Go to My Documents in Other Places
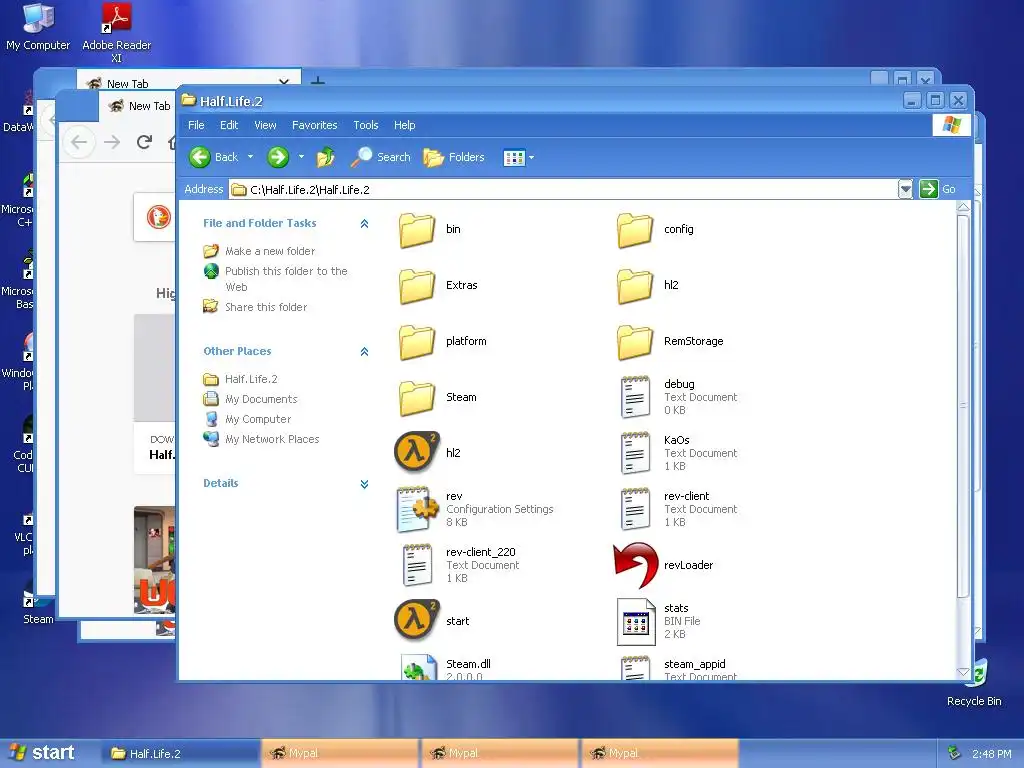This screenshot has width=1024, height=768. [261, 399]
